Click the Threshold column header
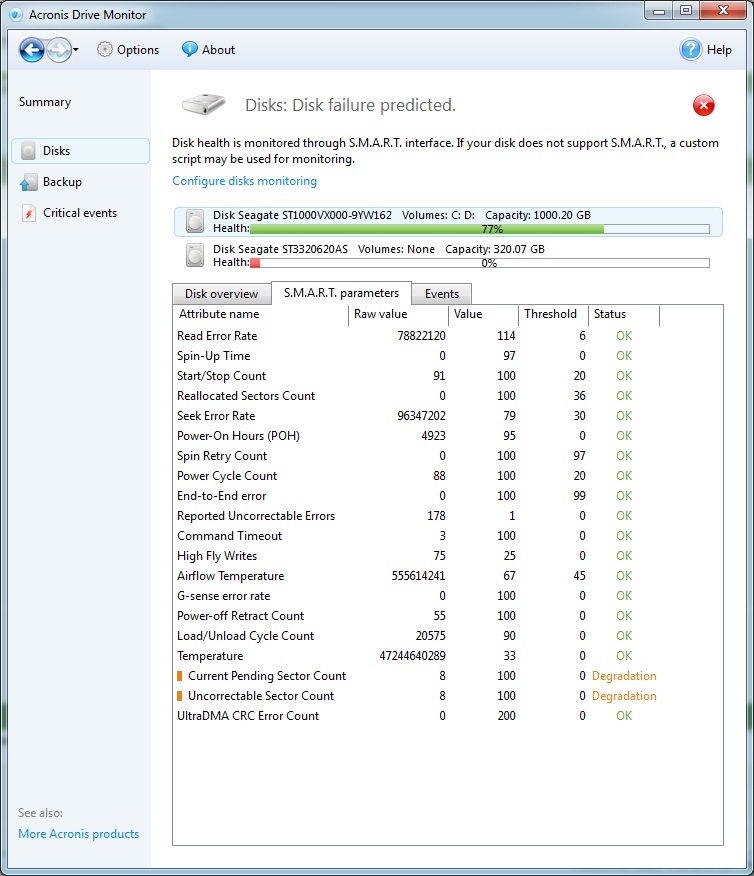 click(553, 315)
